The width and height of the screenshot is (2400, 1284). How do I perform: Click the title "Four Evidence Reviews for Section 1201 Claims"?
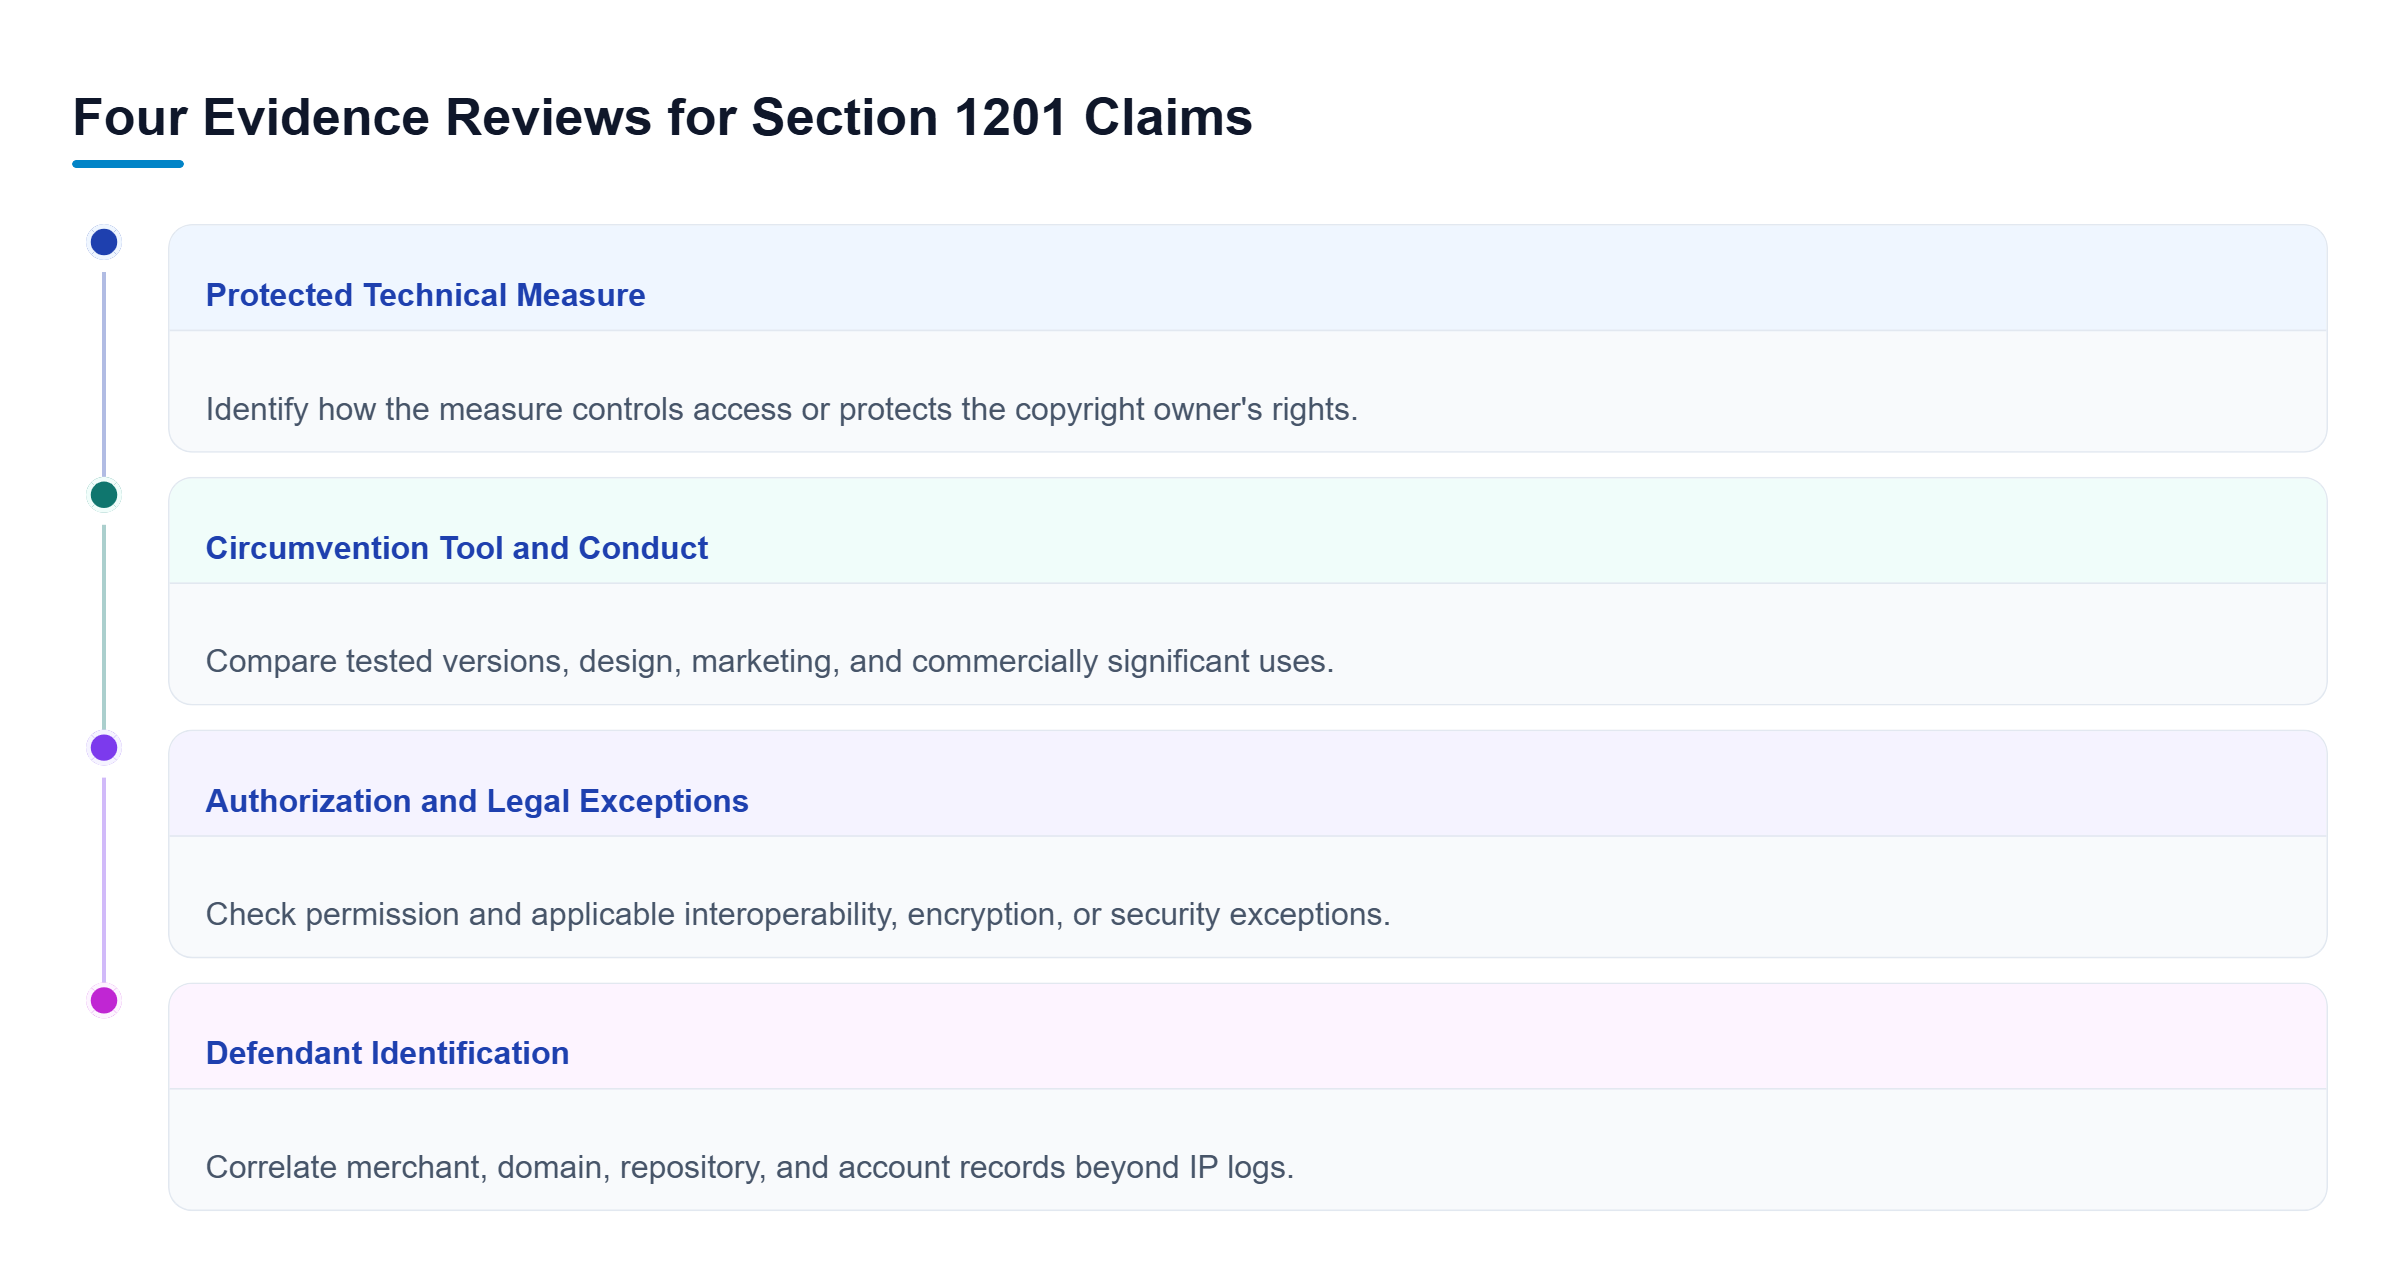tap(662, 117)
